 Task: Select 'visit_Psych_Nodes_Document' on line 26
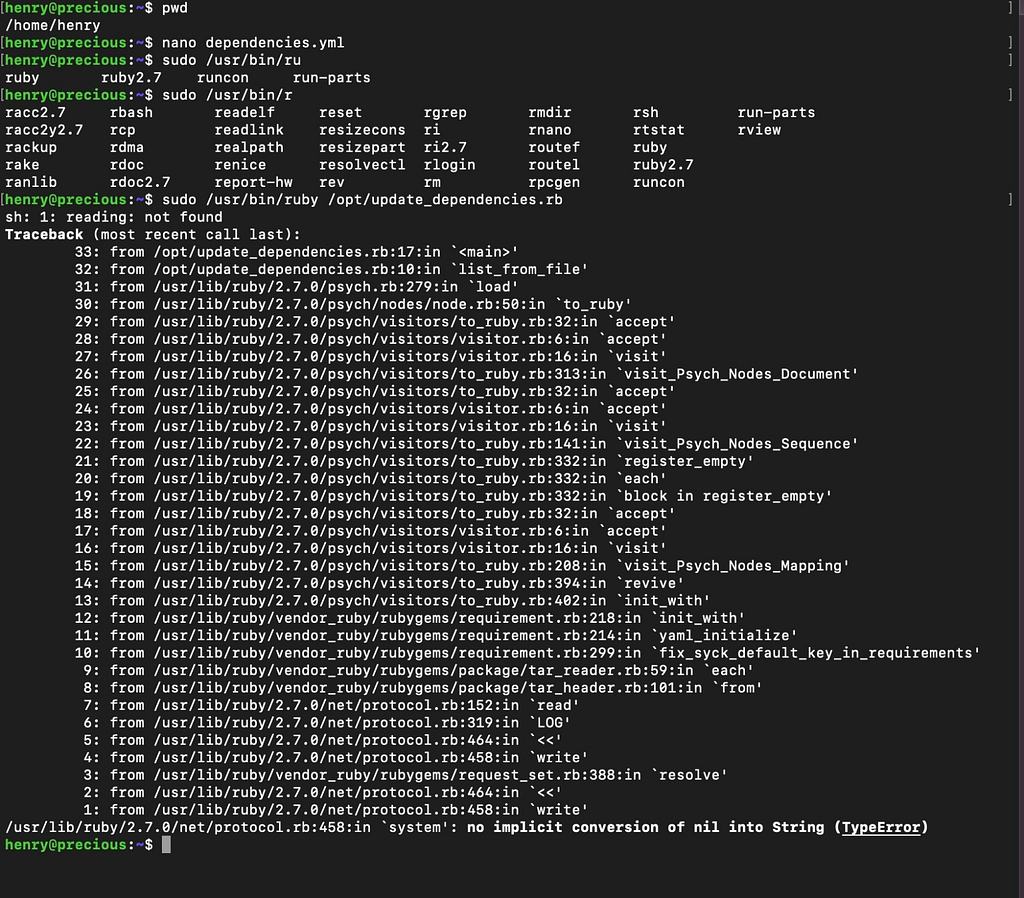point(737,374)
